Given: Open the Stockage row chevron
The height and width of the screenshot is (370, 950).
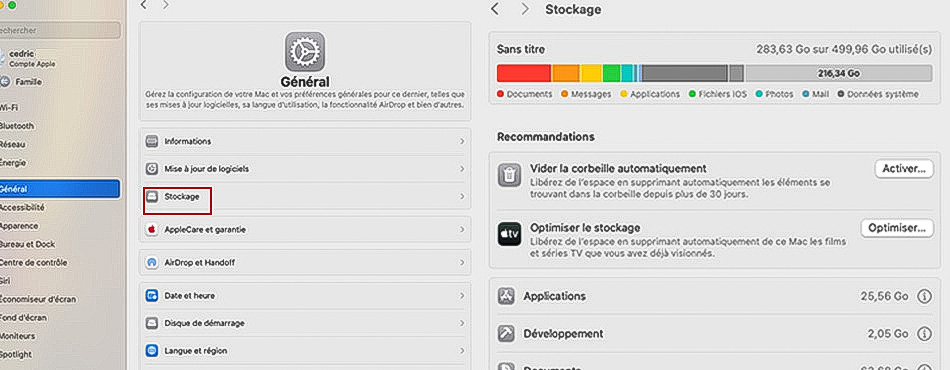Looking at the screenshot, I should point(462,197).
